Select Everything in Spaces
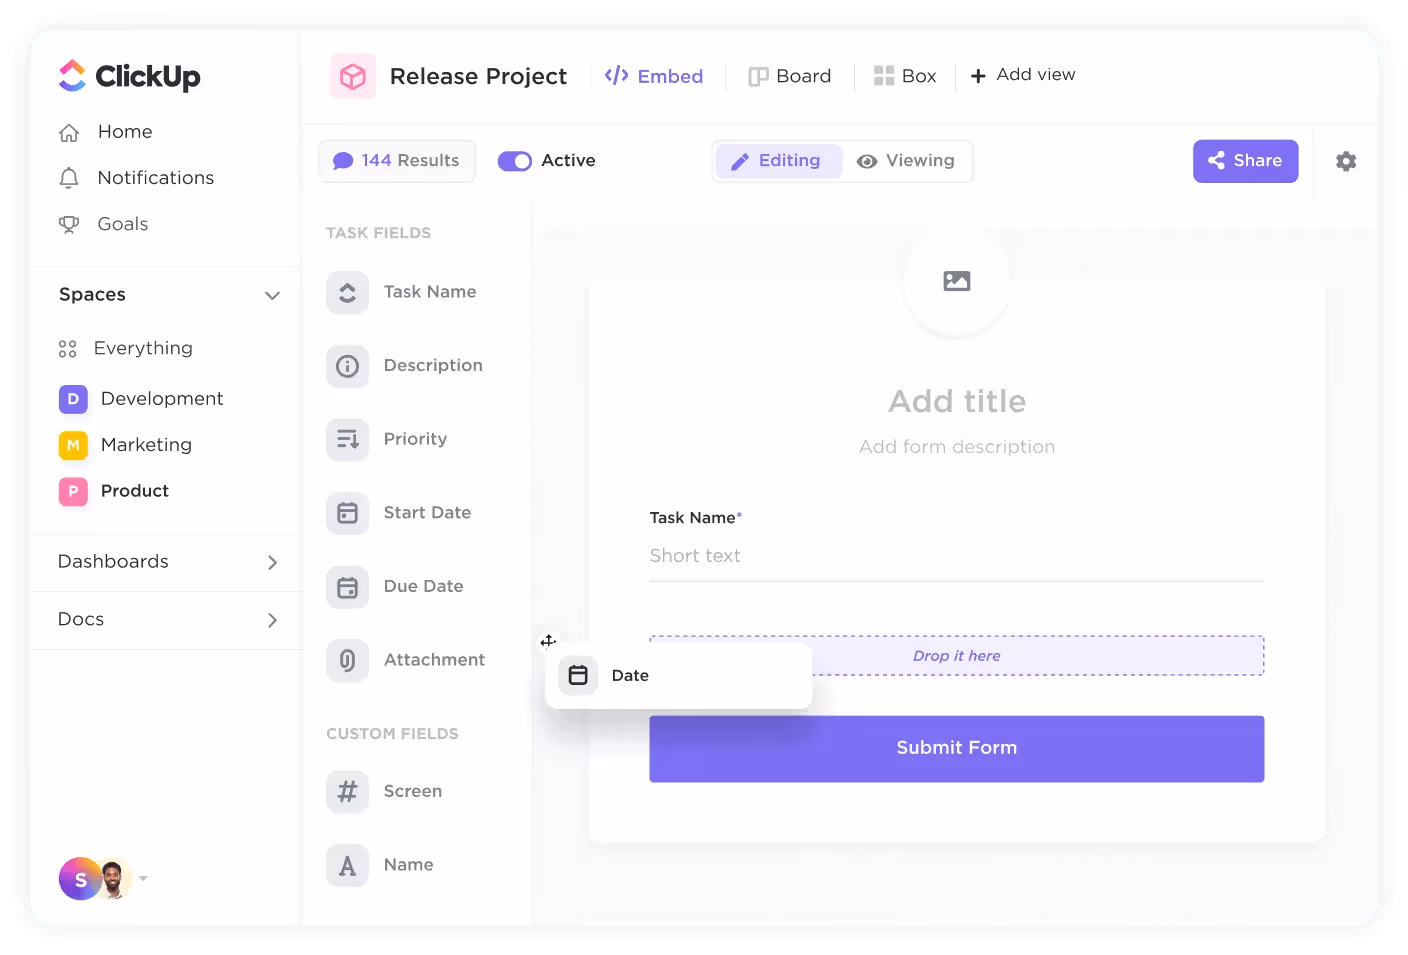The width and height of the screenshot is (1408, 955). (143, 348)
